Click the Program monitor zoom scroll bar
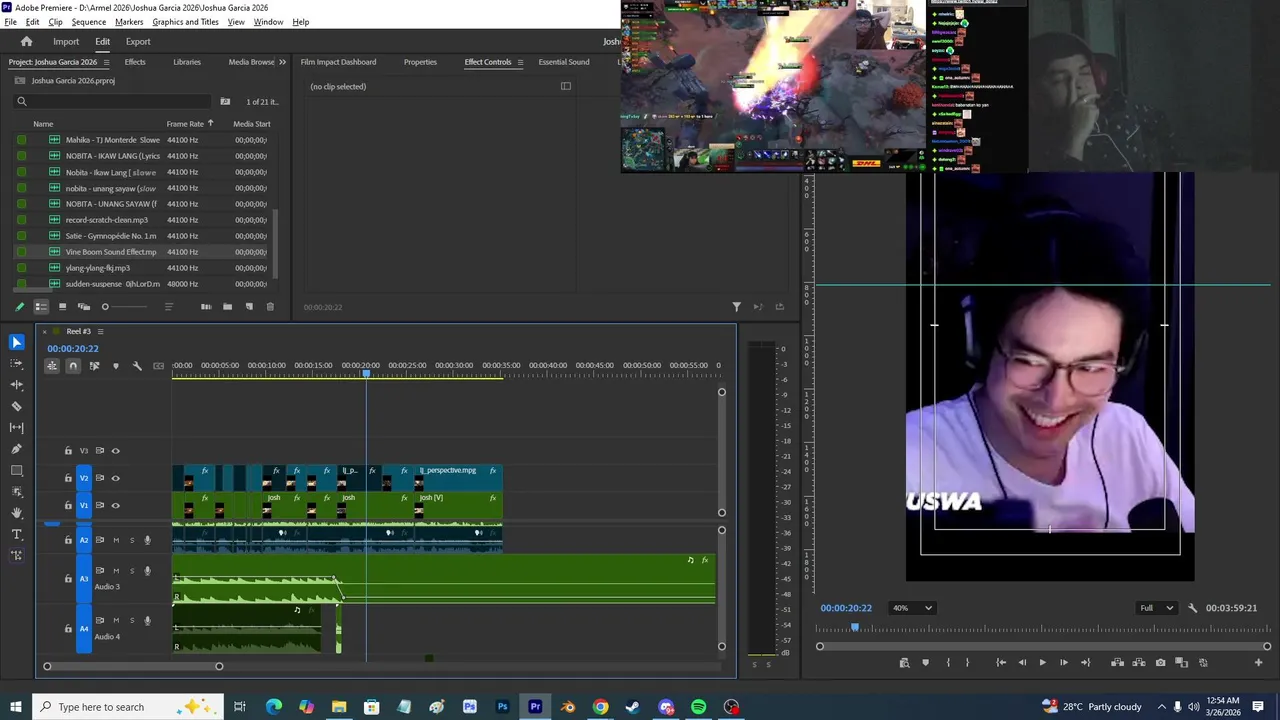 click(x=1043, y=647)
